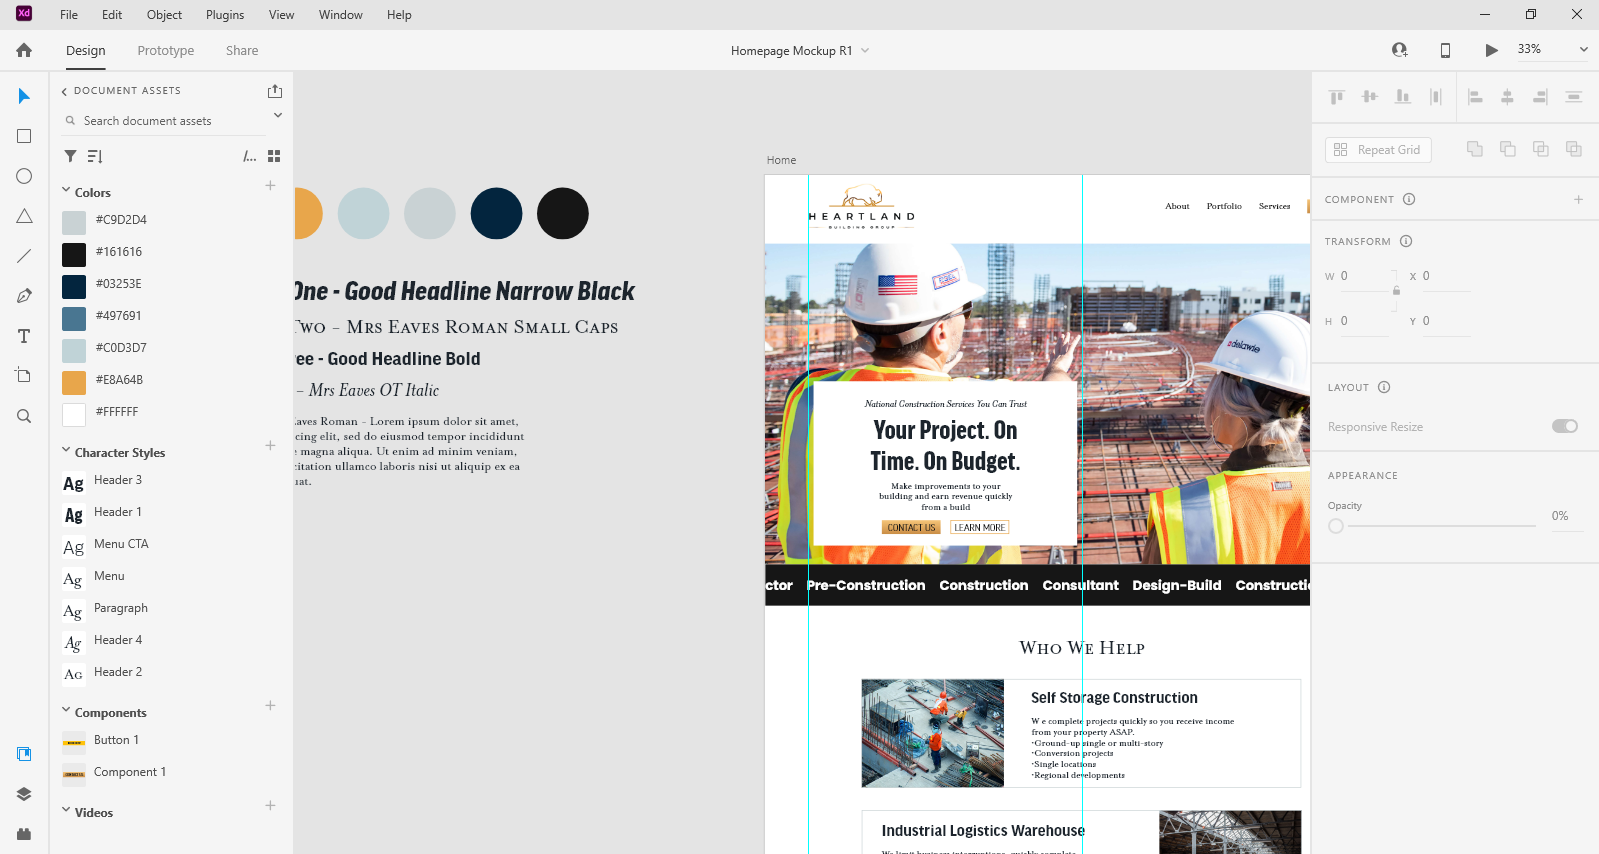Open the Window menu
Screen dimensions: 1599x854
coord(340,15)
